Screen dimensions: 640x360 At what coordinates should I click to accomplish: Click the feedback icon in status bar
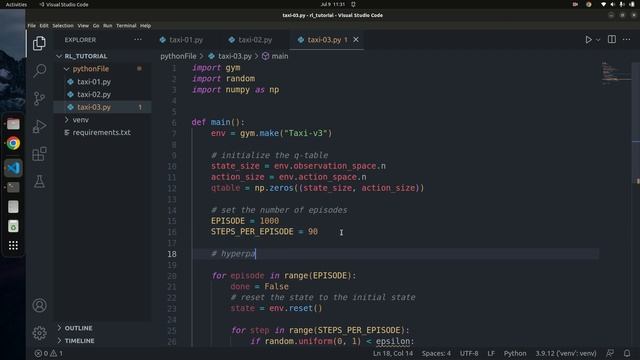click(x=610, y=353)
